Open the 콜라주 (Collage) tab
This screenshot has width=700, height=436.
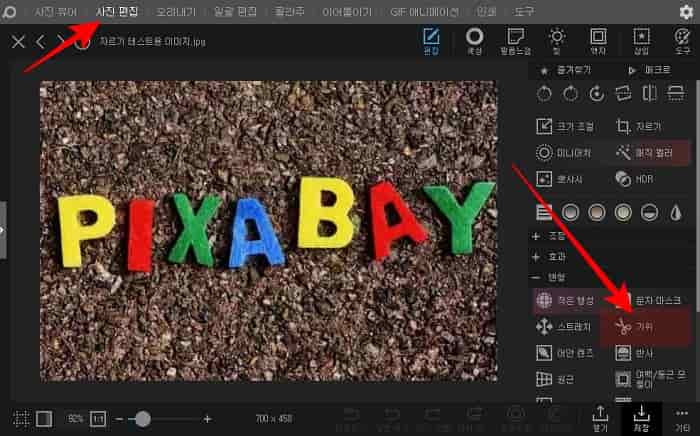(290, 12)
